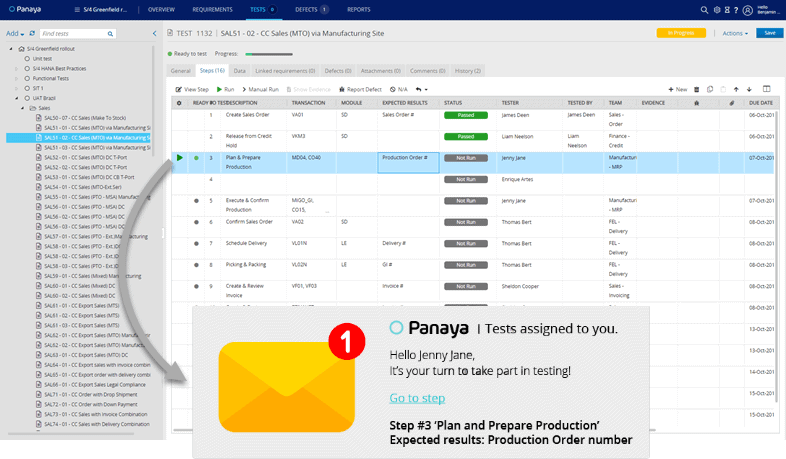Click Manual Run in the steps toolbar
Screen dimensions: 786x459
coord(260,89)
